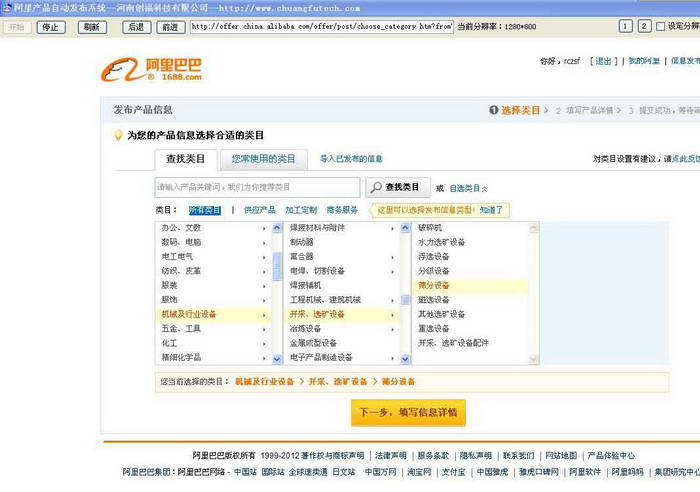This screenshot has width=700, height=492.
Task: Select 分级设备 in third column
Action: tap(470, 271)
